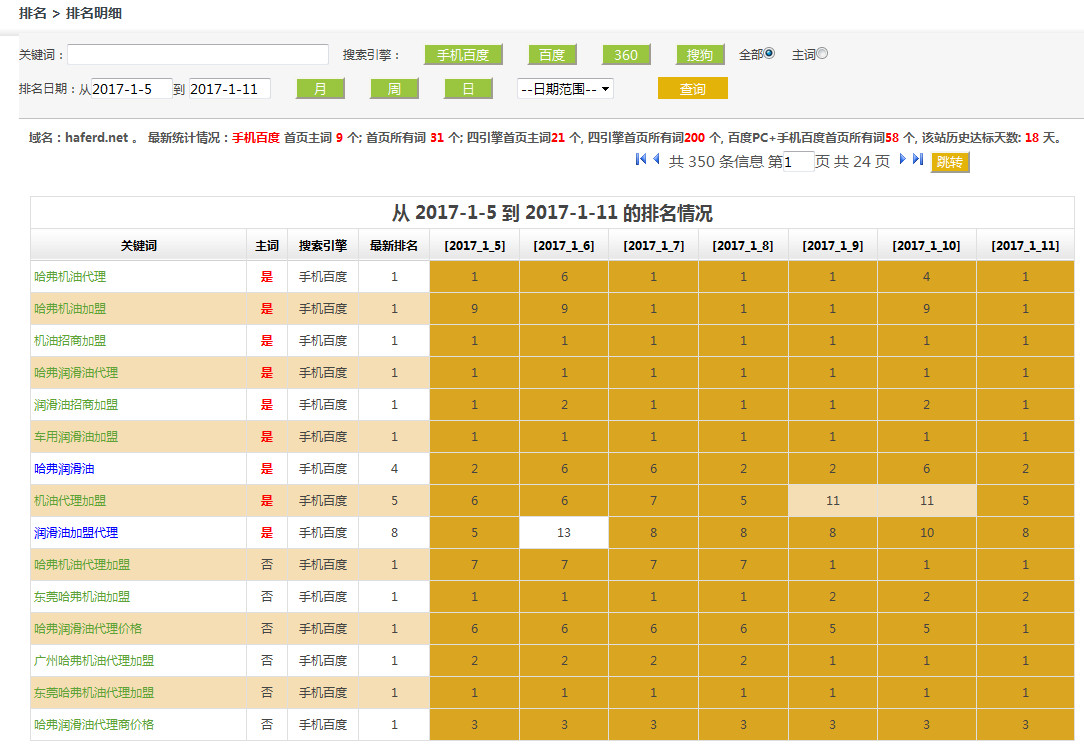Go to the first page arrow icon
This screenshot has width=1084, height=751.
(640, 159)
